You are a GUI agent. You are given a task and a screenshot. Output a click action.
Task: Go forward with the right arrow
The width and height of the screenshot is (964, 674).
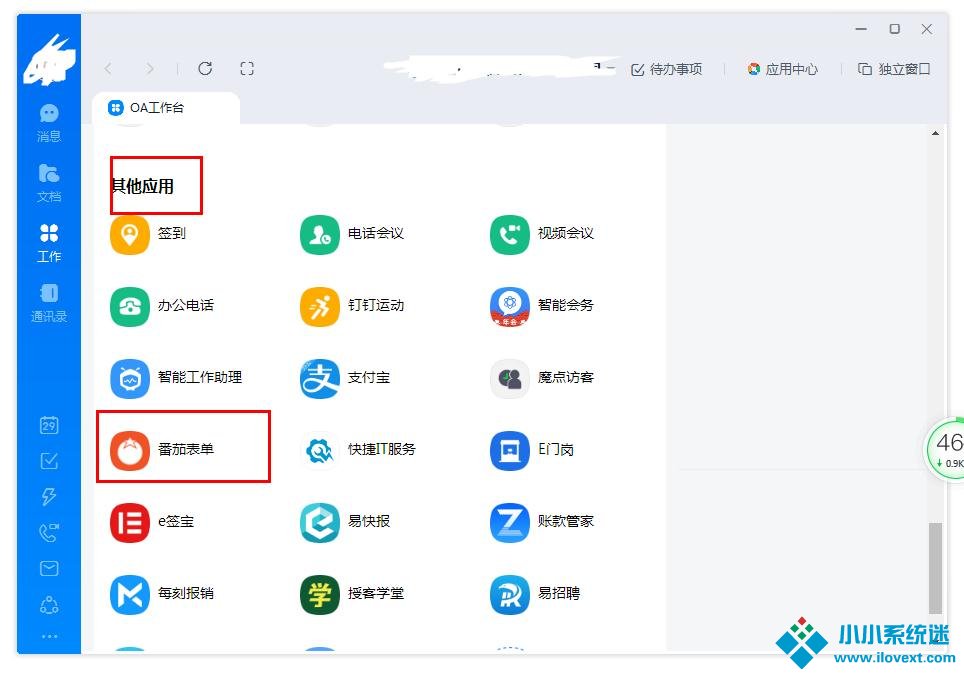point(150,68)
